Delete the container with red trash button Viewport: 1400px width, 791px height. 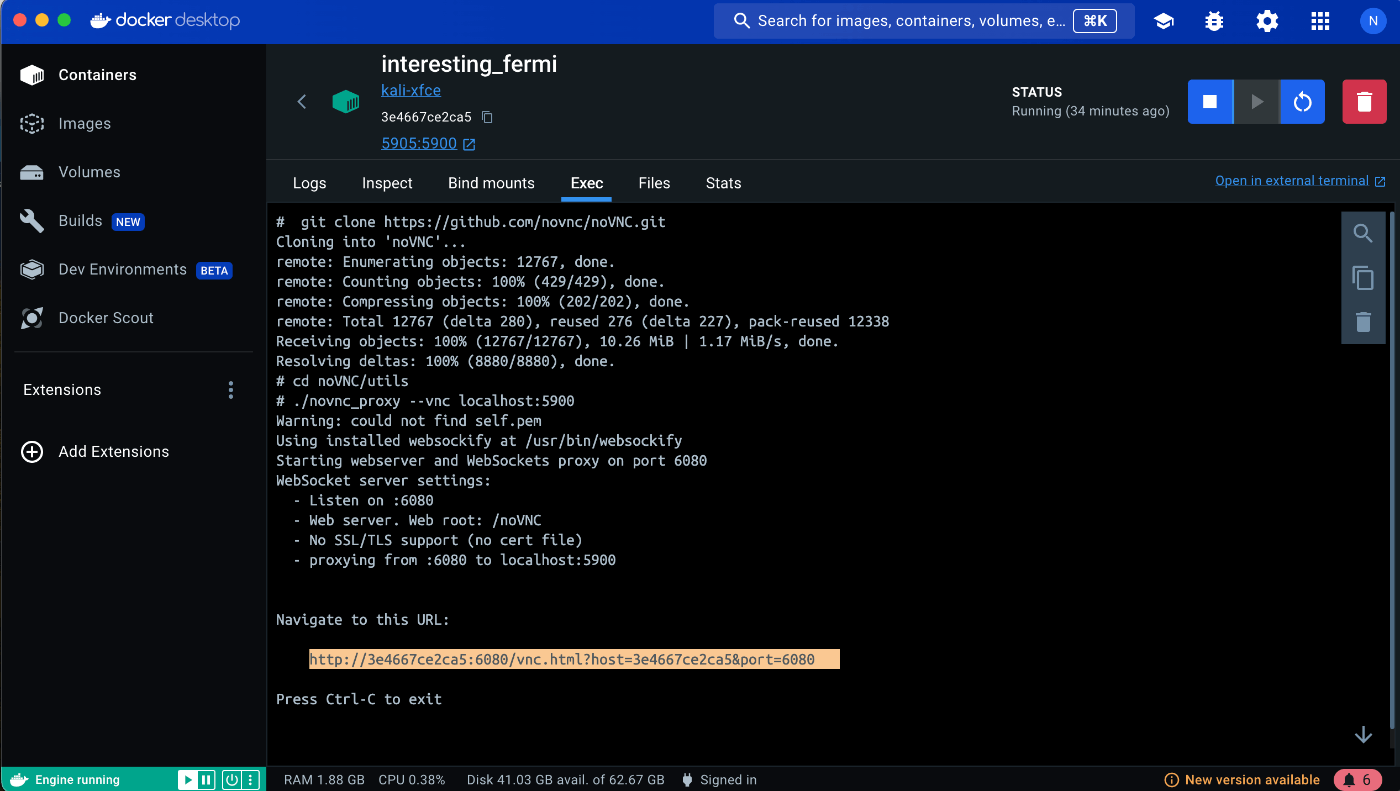[x=1364, y=102]
